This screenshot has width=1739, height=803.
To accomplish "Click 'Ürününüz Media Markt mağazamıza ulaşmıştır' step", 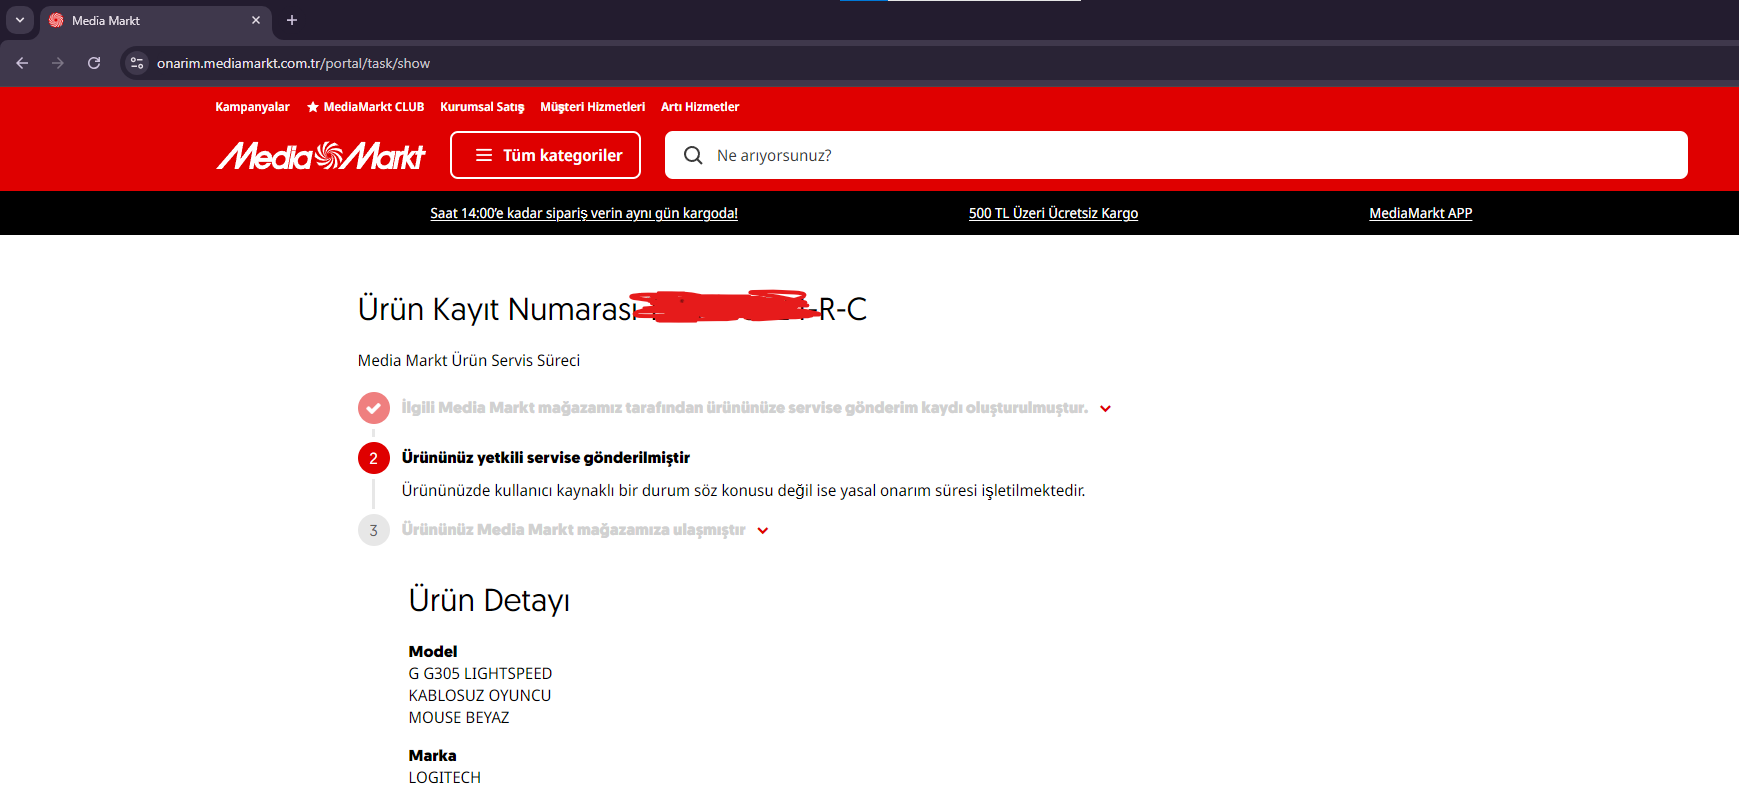I will click(574, 530).
